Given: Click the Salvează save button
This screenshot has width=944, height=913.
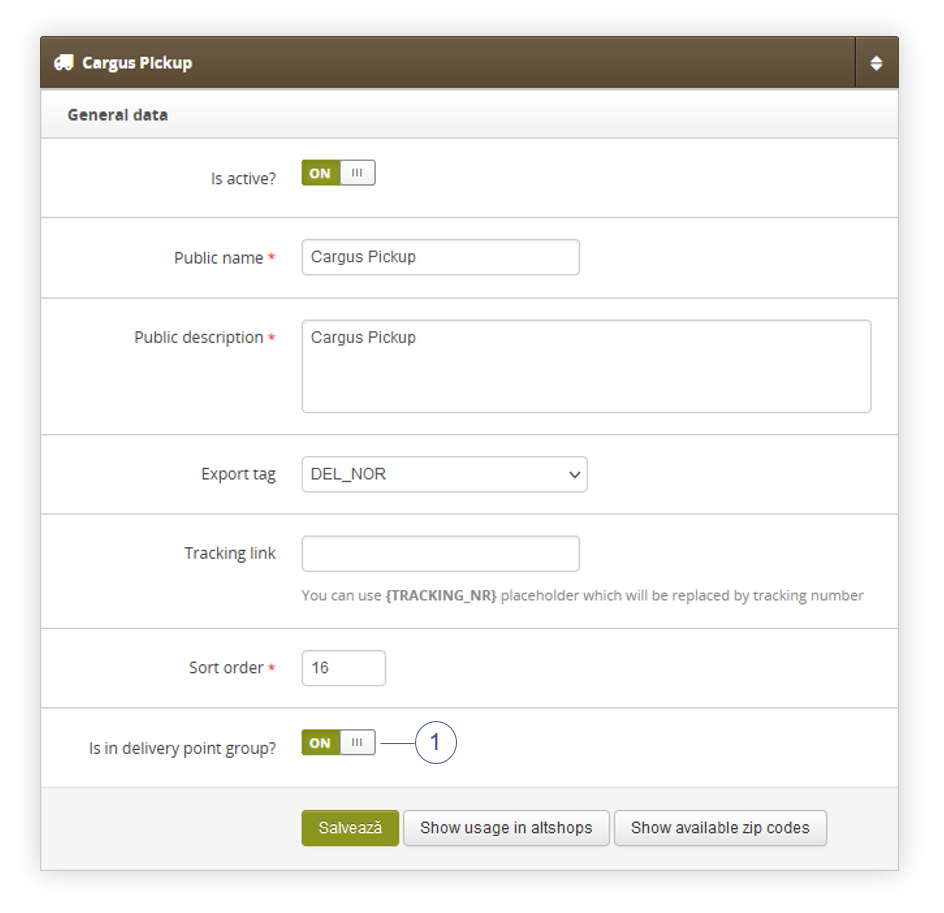Looking at the screenshot, I should pos(350,828).
